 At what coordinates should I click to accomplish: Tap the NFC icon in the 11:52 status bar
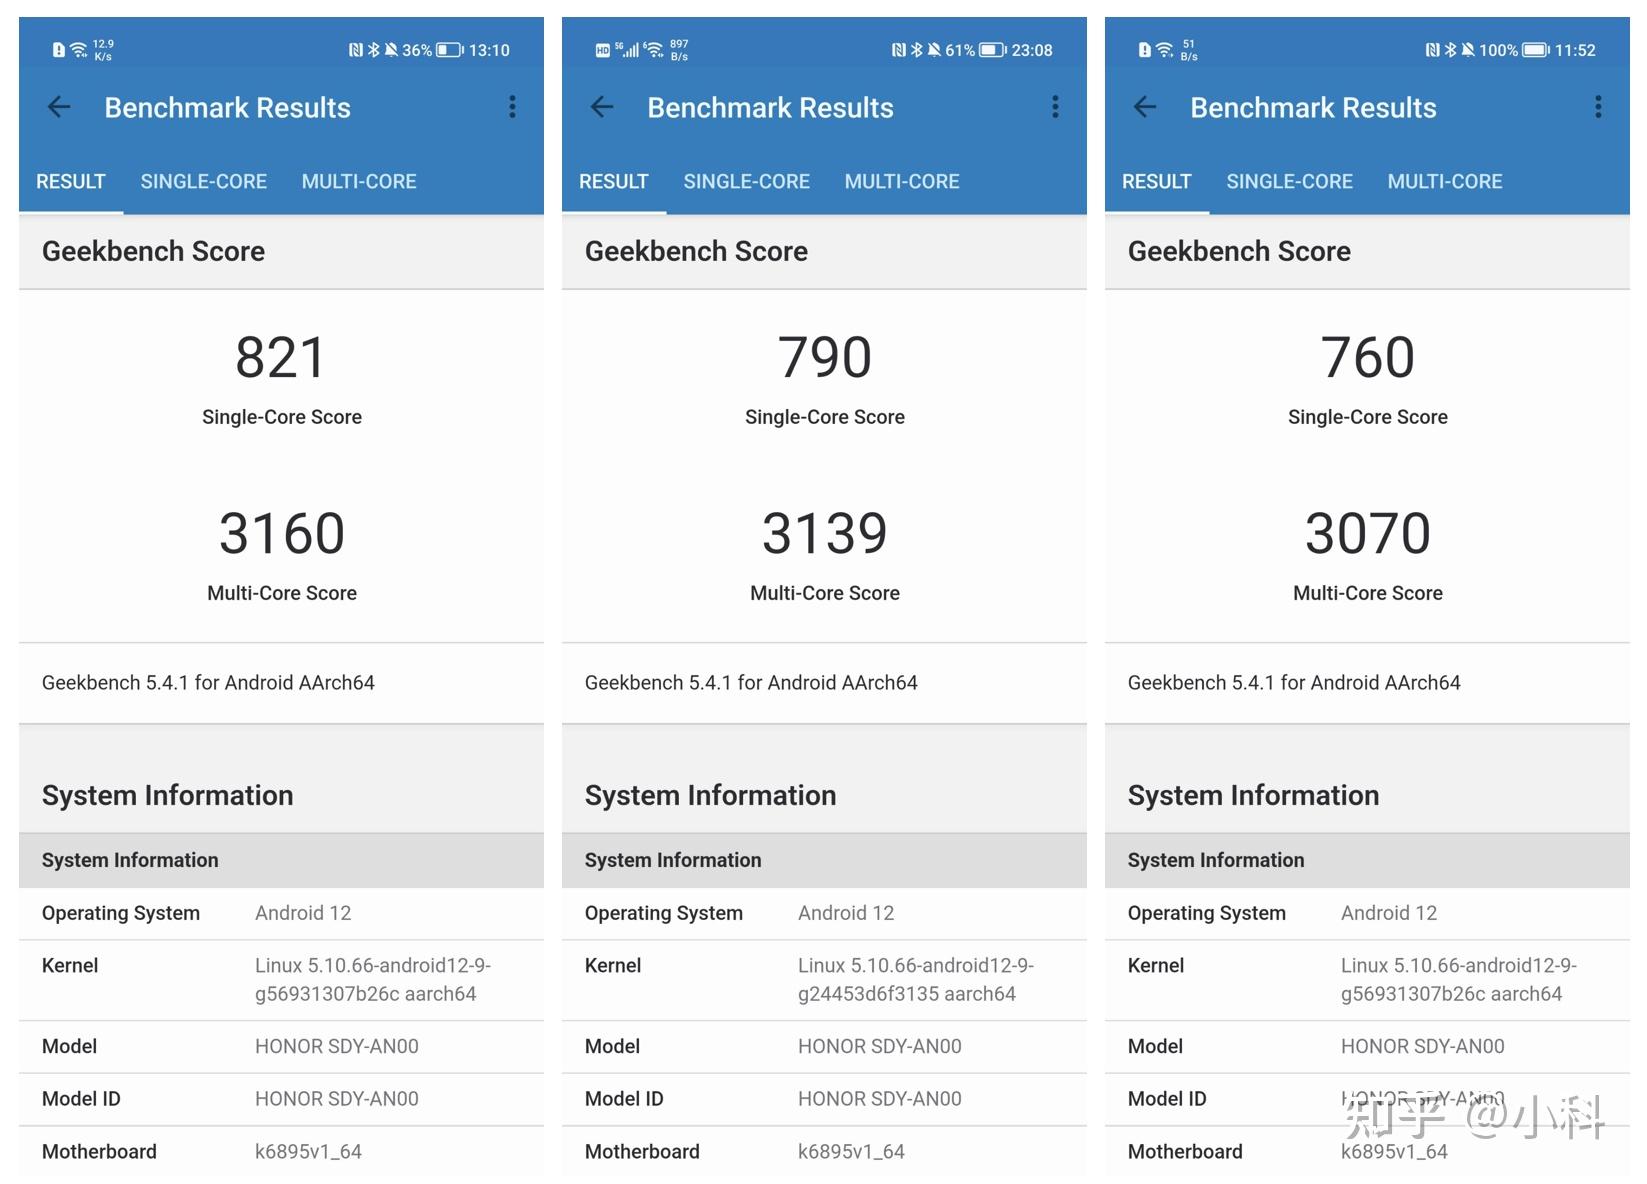tap(1432, 50)
